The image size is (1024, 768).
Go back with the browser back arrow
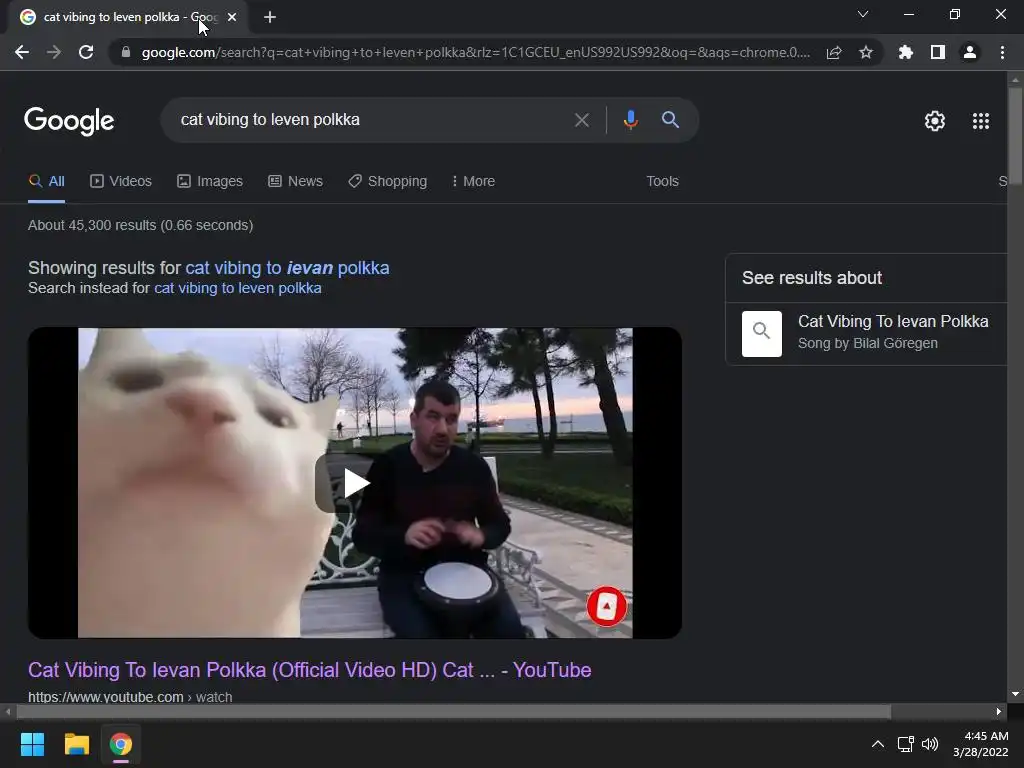tap(22, 52)
